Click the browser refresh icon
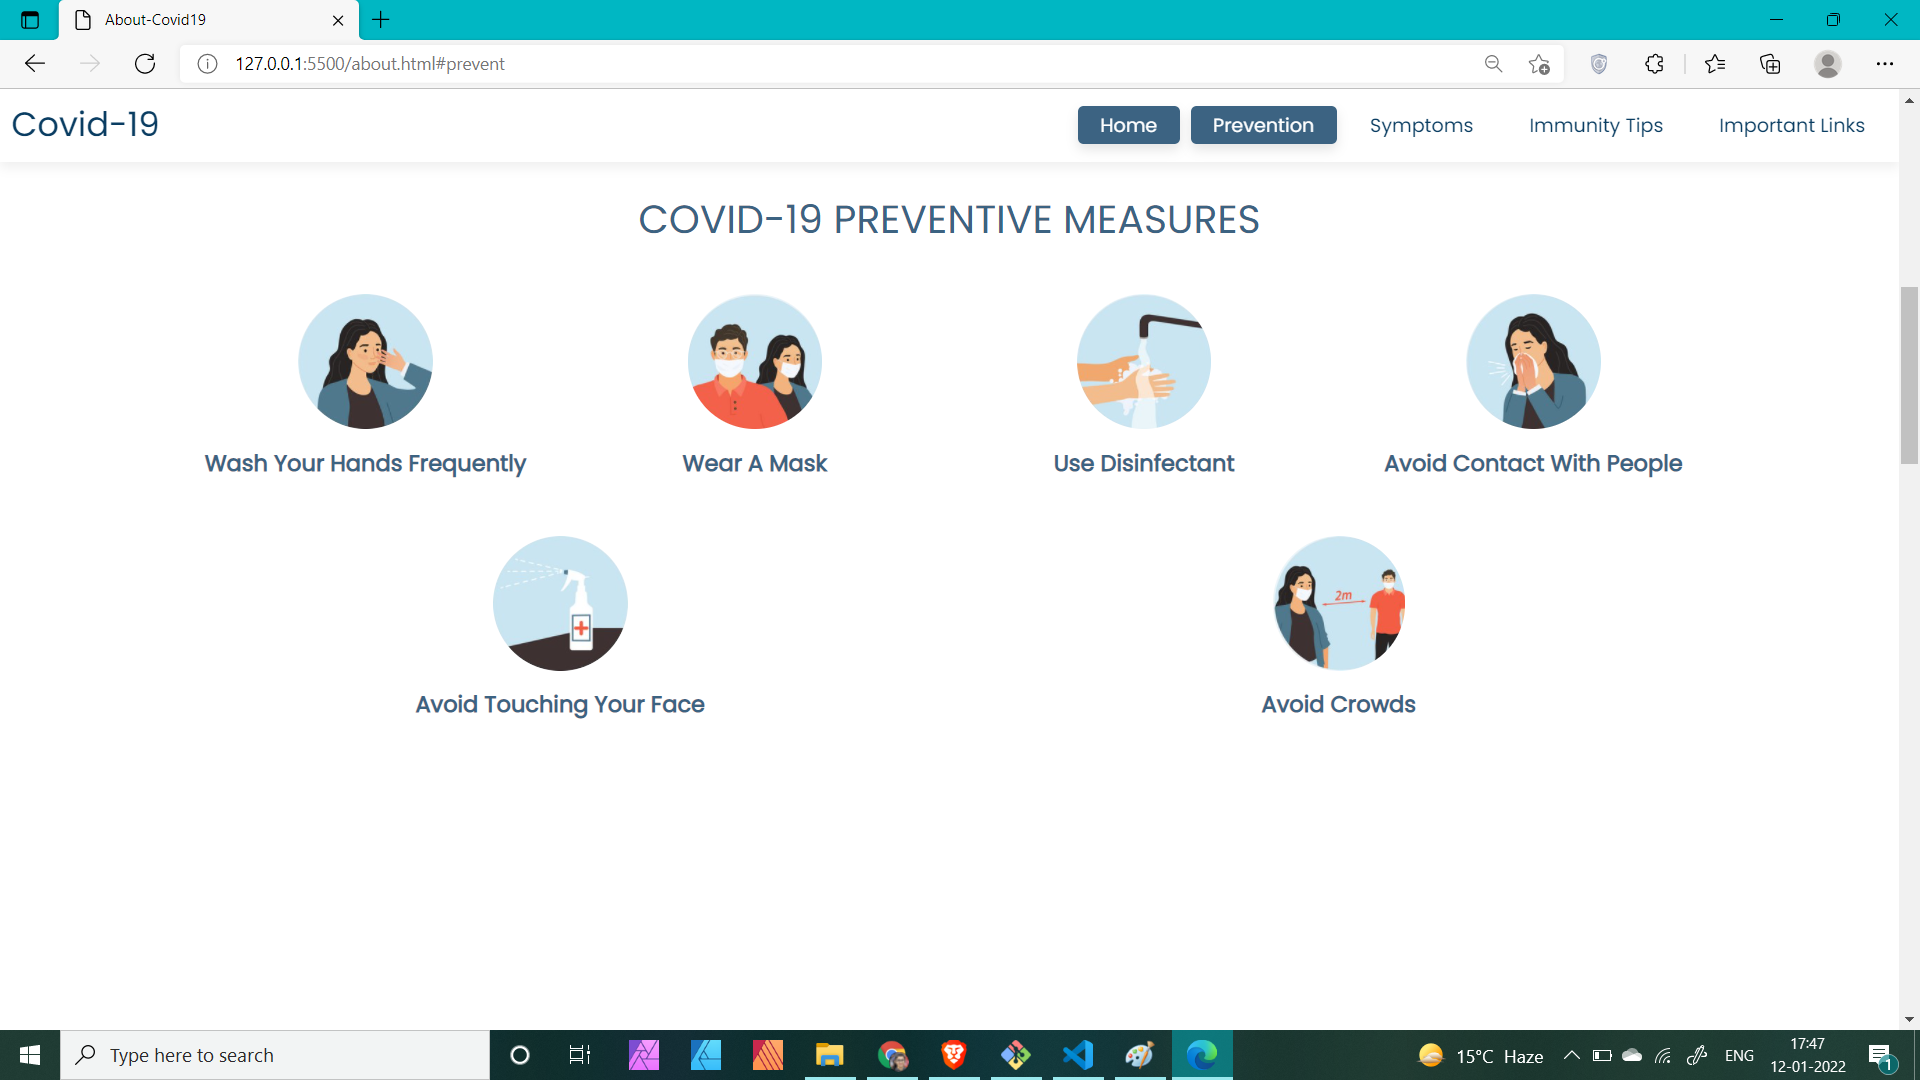Image resolution: width=1920 pixels, height=1080 pixels. [x=145, y=64]
